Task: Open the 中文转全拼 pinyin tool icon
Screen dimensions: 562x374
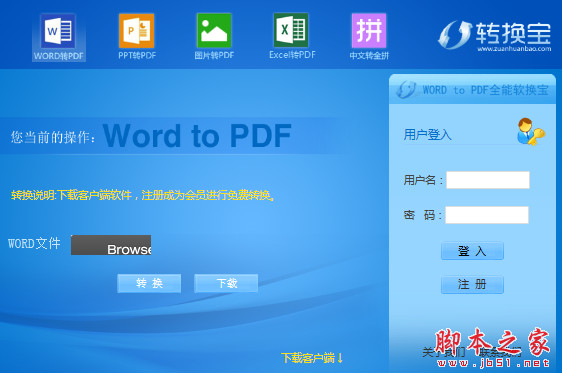Action: click(x=369, y=37)
